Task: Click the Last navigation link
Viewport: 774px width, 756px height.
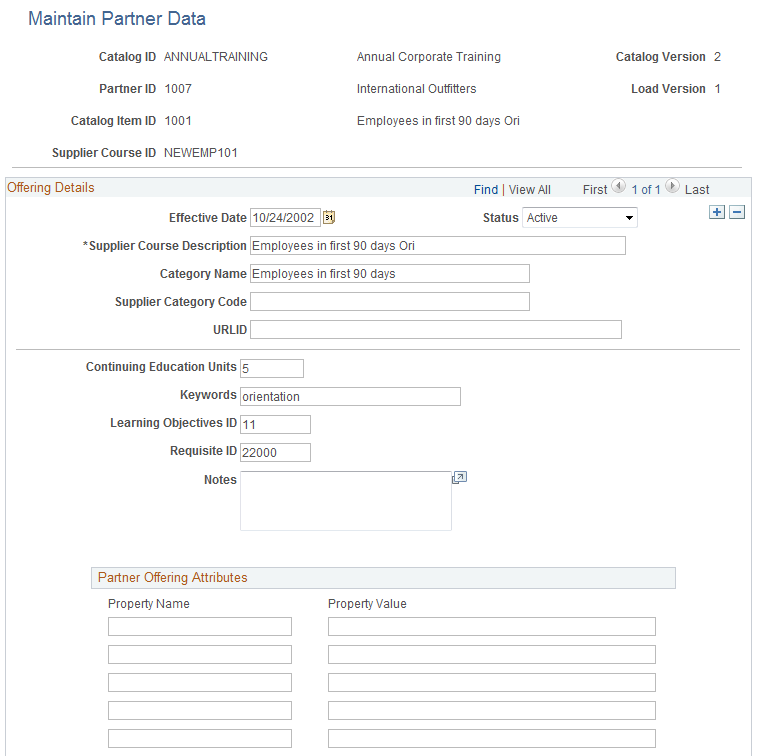Action: [x=697, y=189]
